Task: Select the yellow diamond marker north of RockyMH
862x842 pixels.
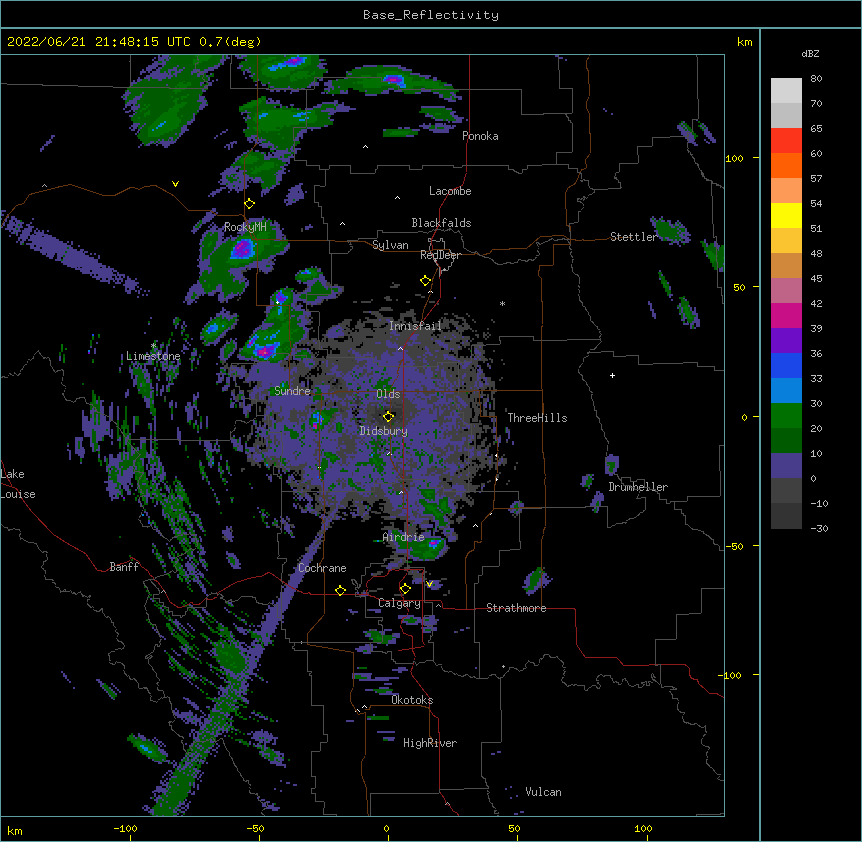Action: click(249, 204)
